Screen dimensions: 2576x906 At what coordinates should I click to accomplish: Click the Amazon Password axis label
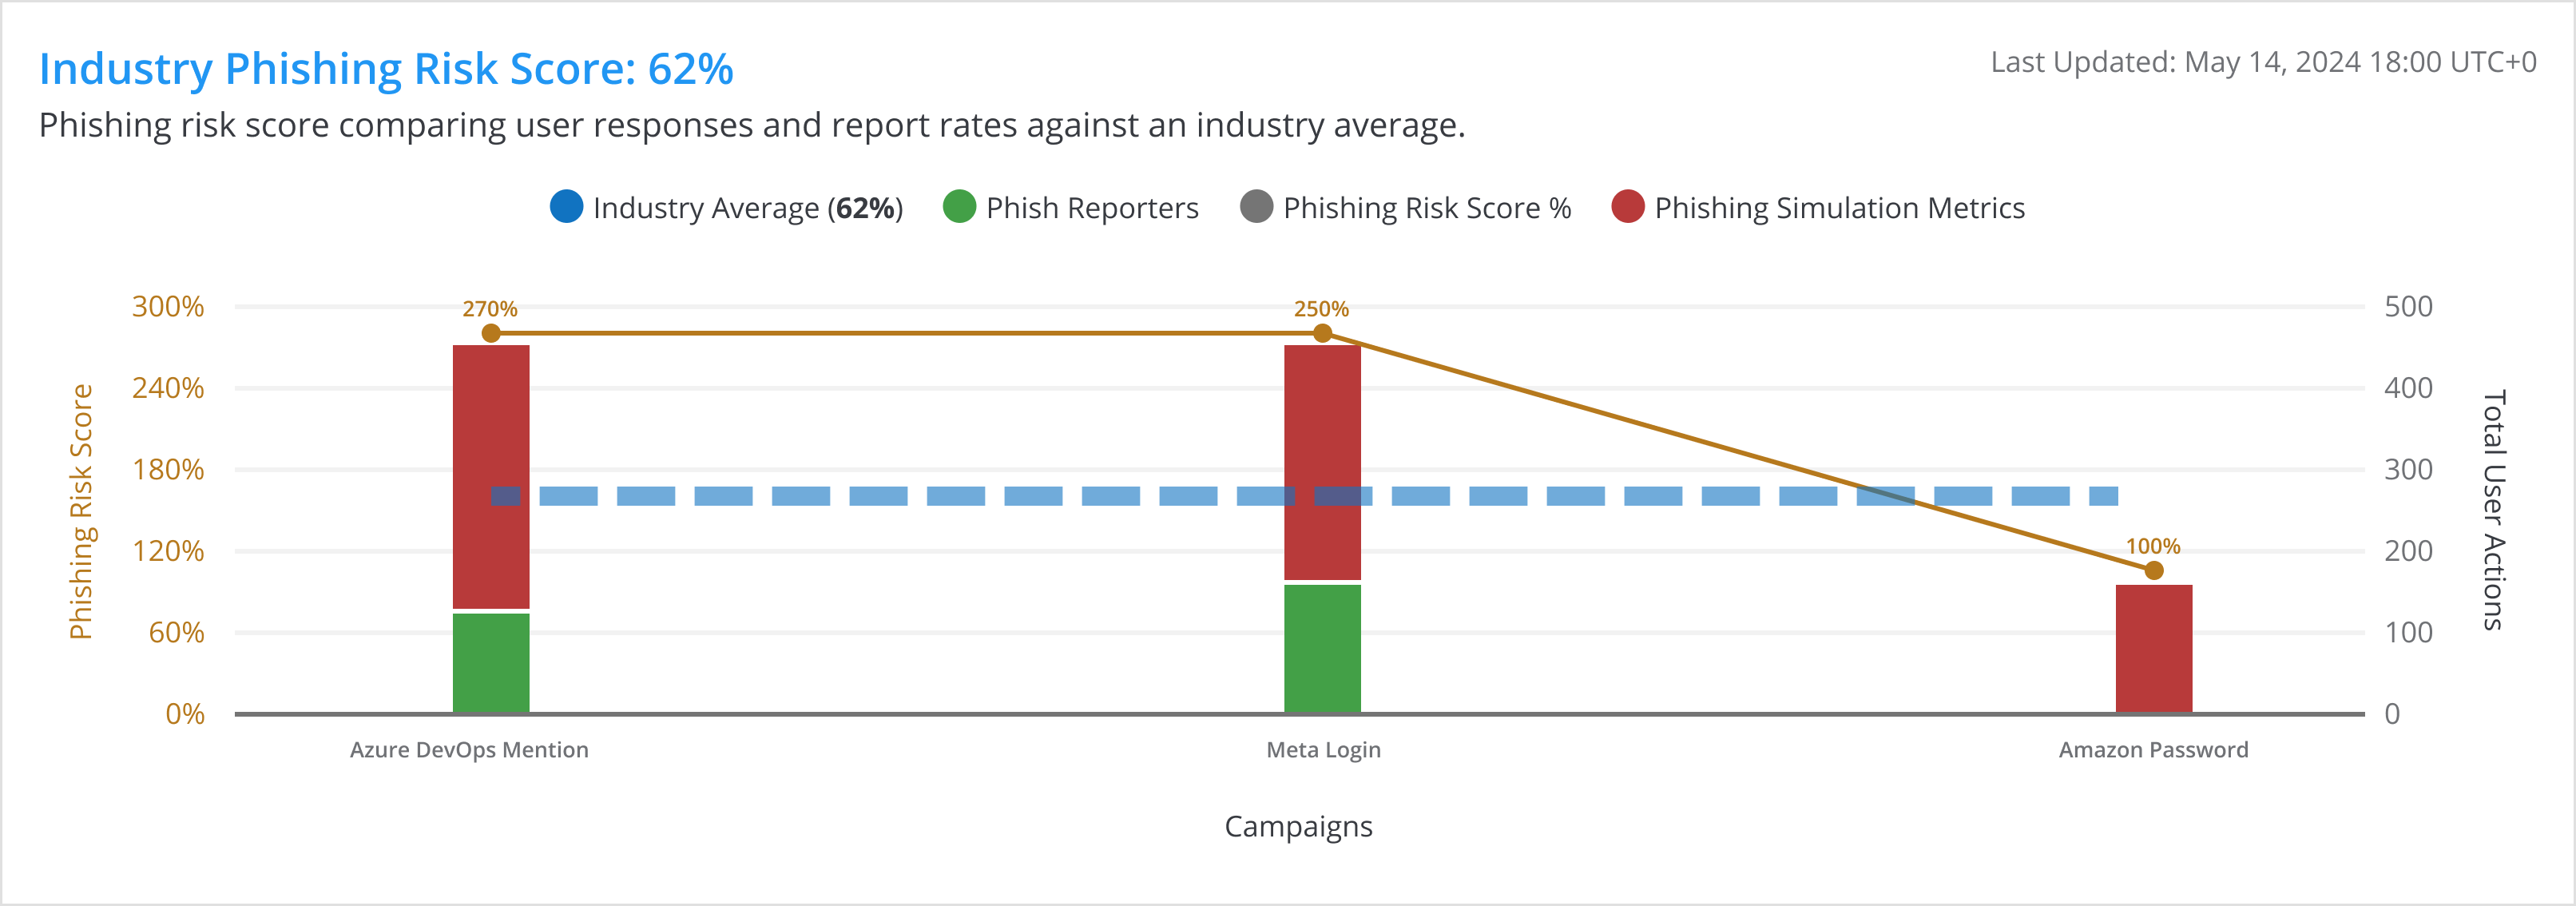pyautogui.click(x=2153, y=750)
